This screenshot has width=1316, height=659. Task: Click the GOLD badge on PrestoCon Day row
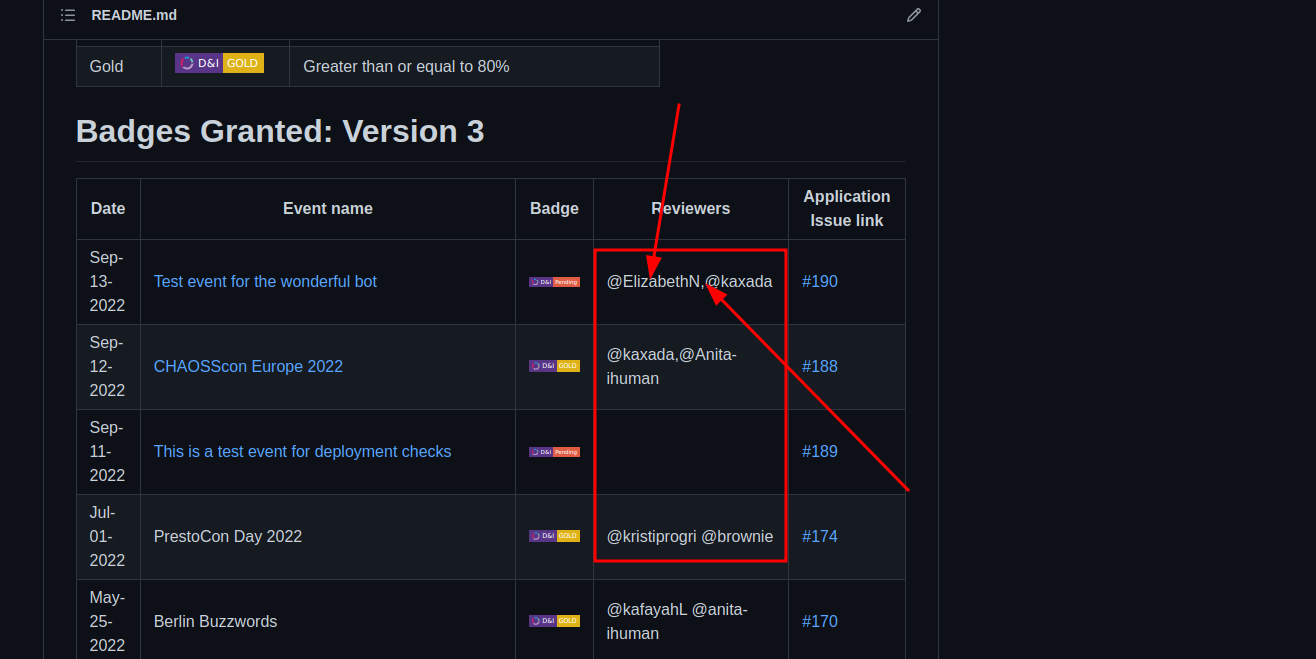coord(554,536)
